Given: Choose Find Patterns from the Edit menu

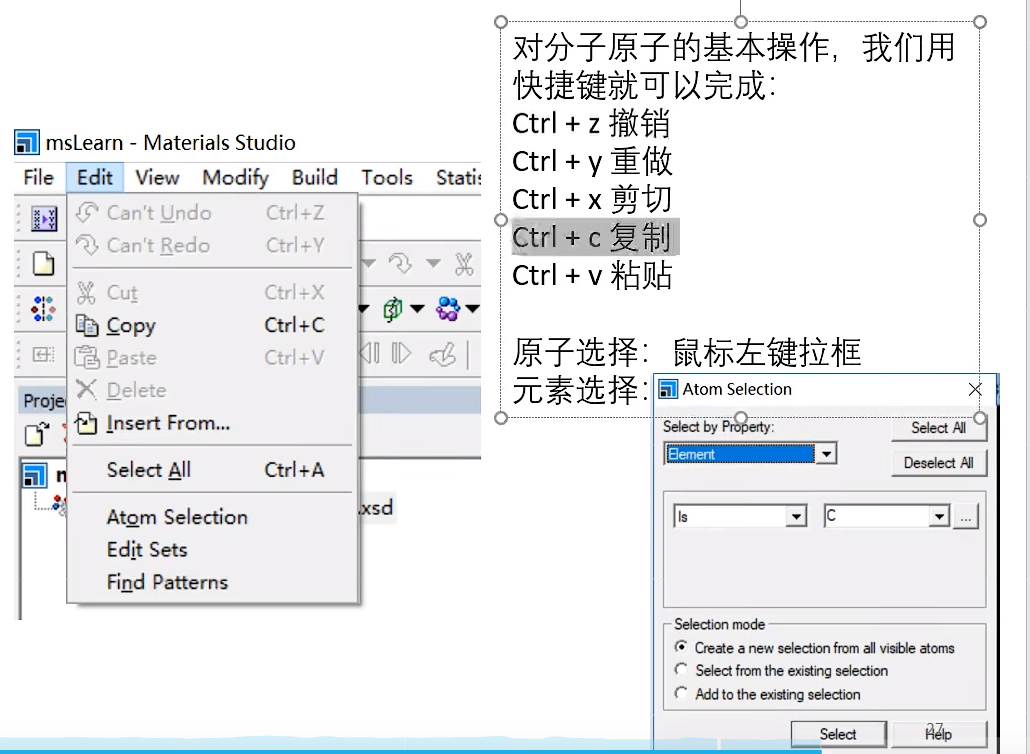Looking at the screenshot, I should click(x=167, y=582).
